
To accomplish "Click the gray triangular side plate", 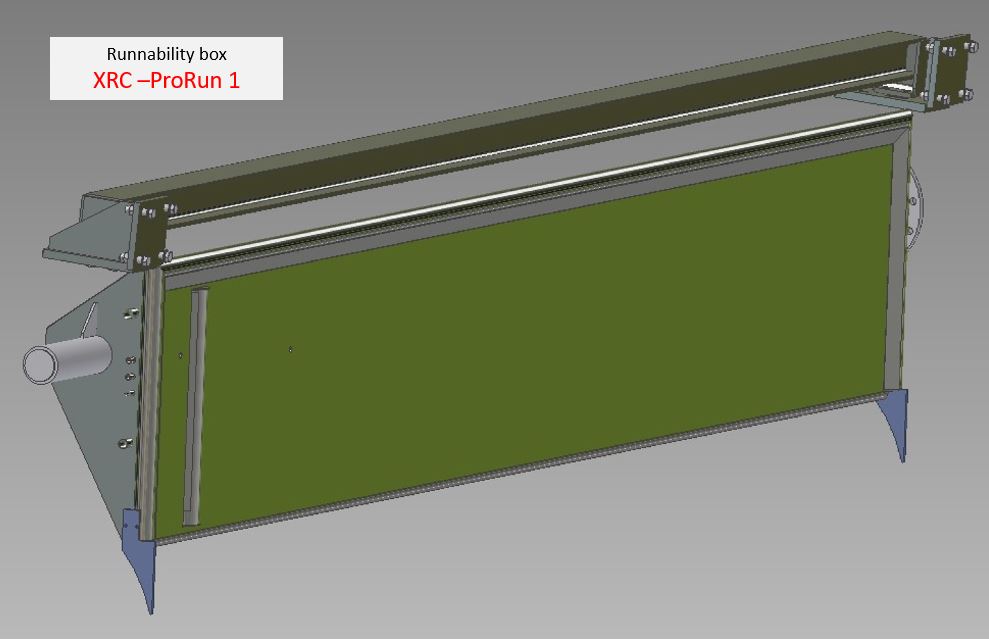I will (x=95, y=420).
